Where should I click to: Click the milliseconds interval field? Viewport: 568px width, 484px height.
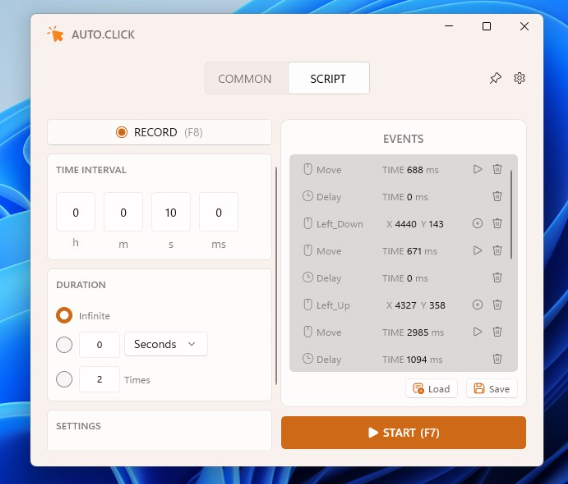[x=218, y=212]
